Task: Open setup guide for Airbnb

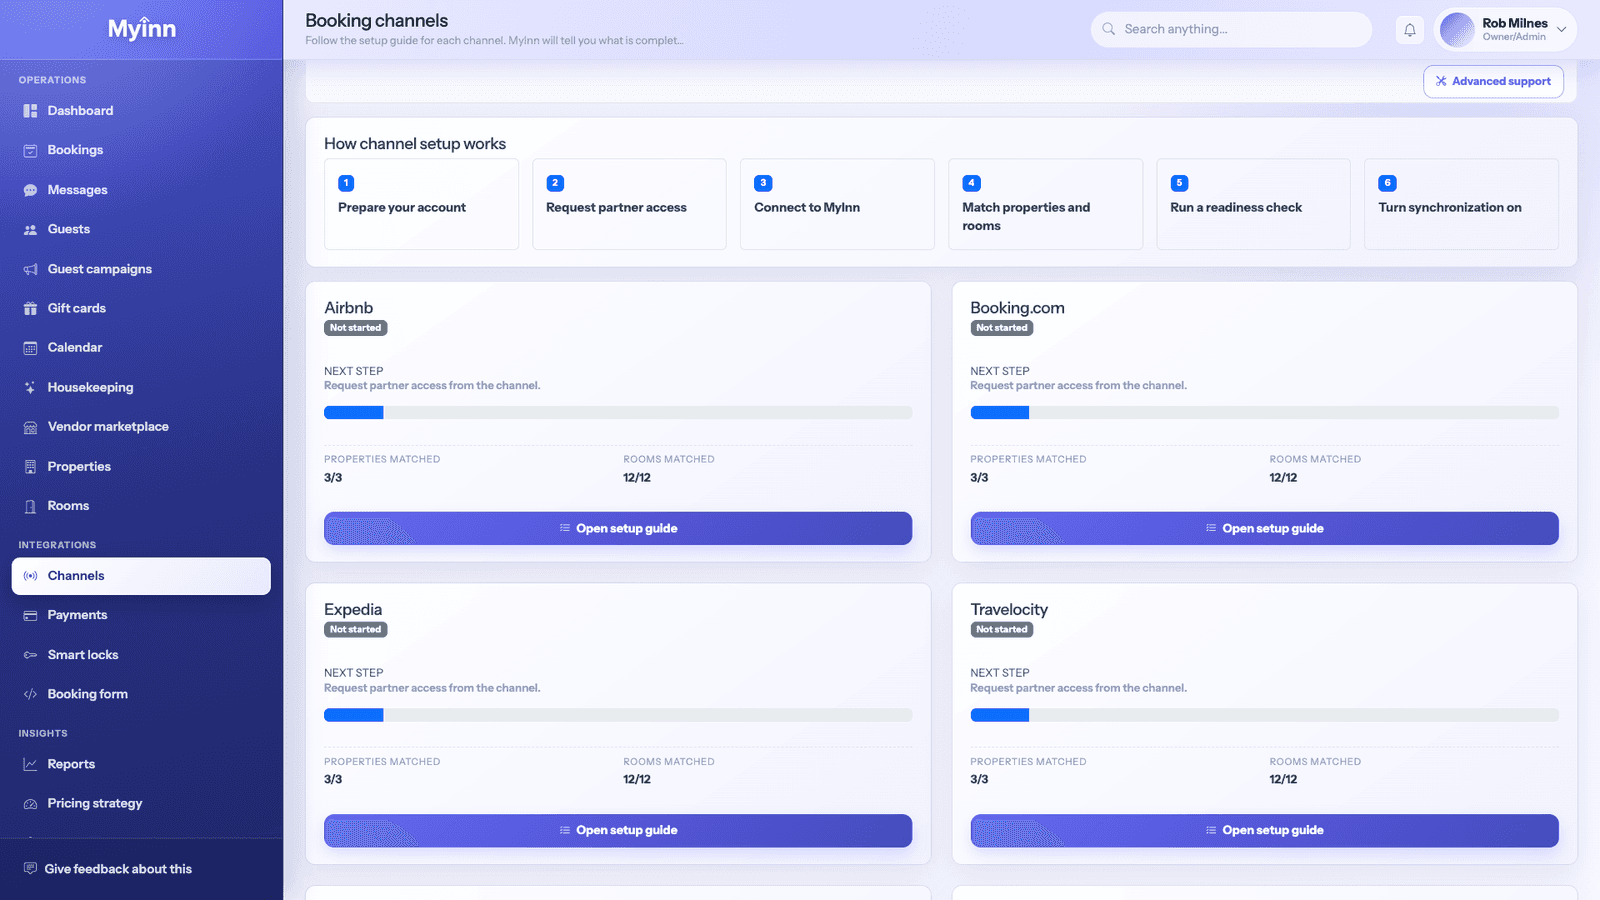Action: click(618, 528)
